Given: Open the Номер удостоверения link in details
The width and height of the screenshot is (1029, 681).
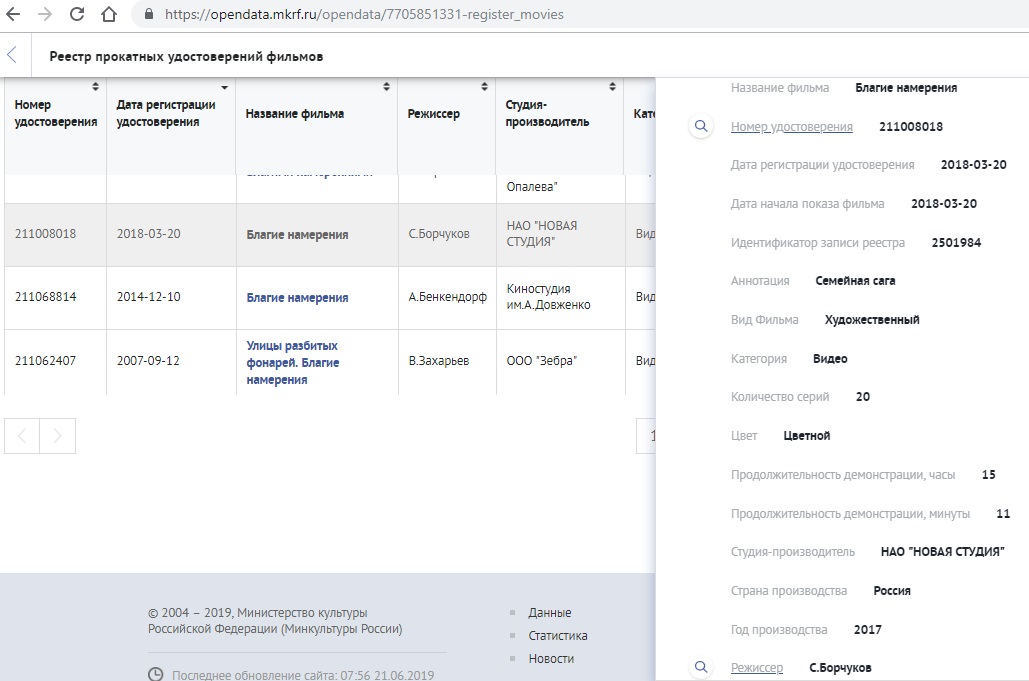Looking at the screenshot, I should (791, 127).
